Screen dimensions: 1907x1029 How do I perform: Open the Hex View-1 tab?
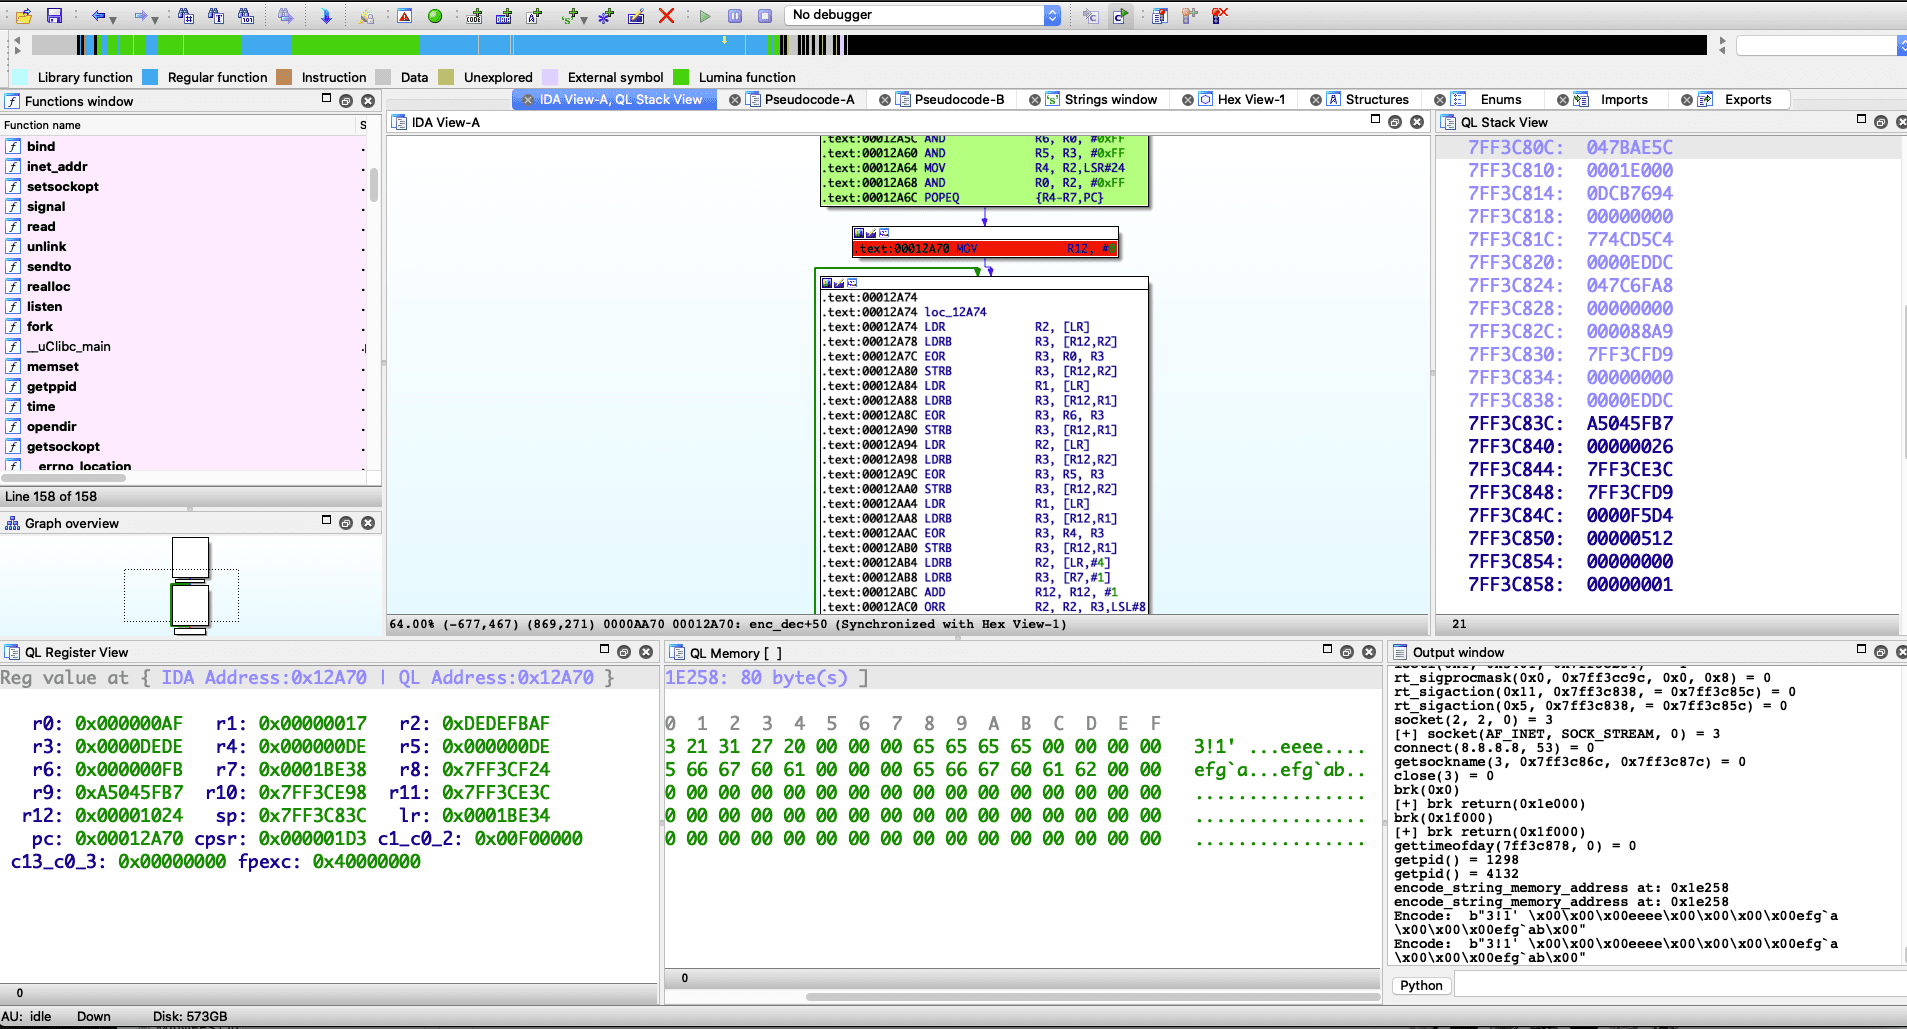coord(1250,99)
